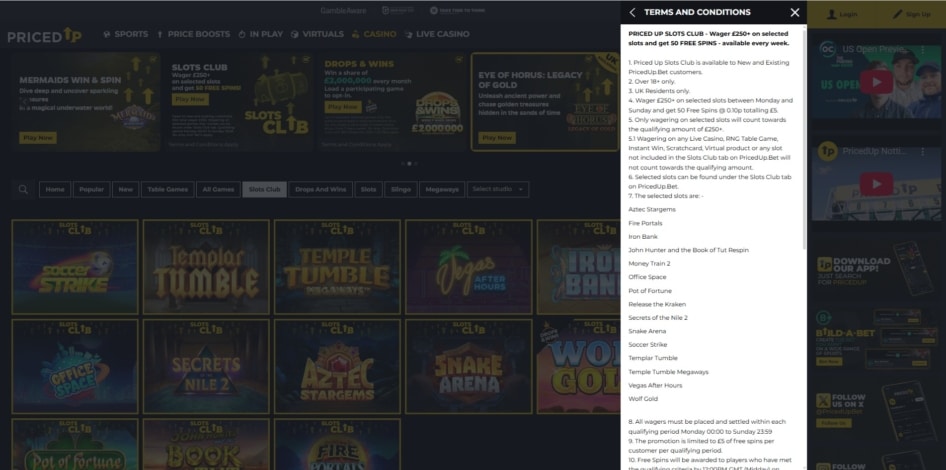Screen dimensions: 946x470
Task: Go to Sports section
Action: click(x=125, y=34)
